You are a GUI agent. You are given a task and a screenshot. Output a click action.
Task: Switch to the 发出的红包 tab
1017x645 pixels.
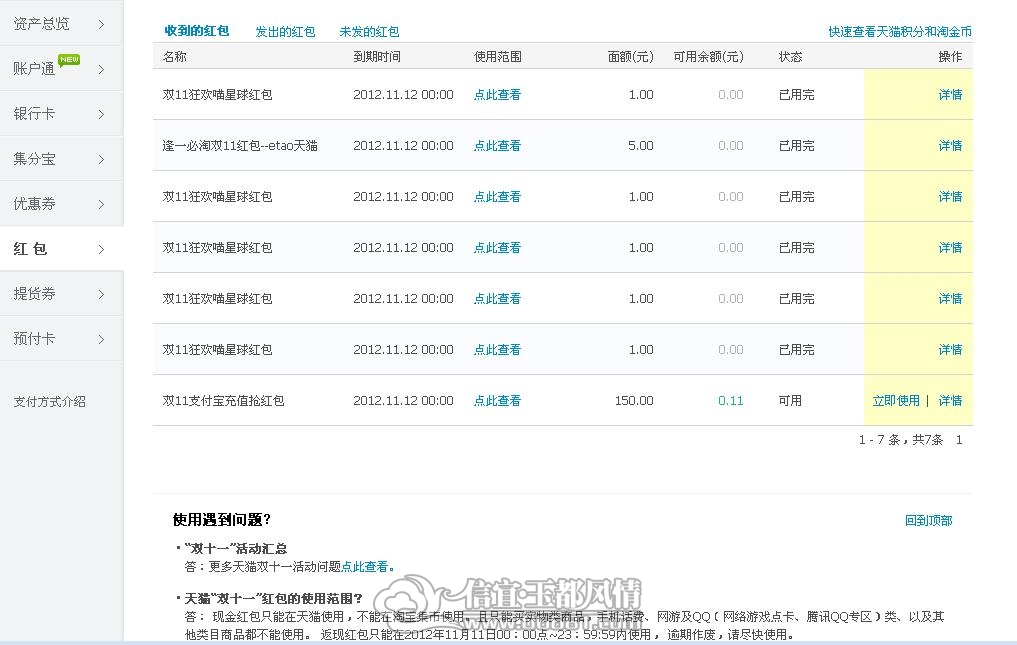285,31
